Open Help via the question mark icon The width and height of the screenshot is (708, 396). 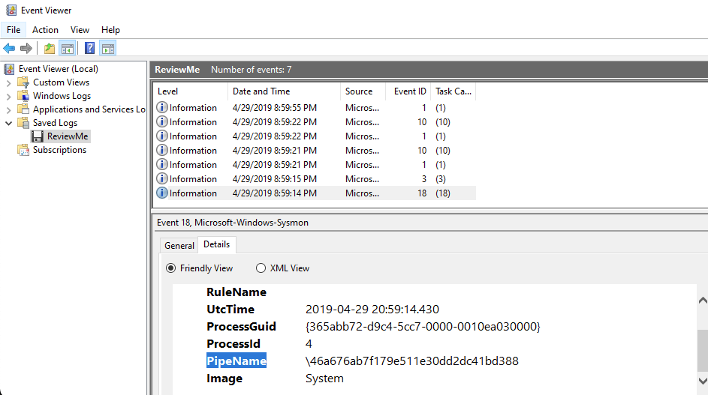click(x=90, y=48)
